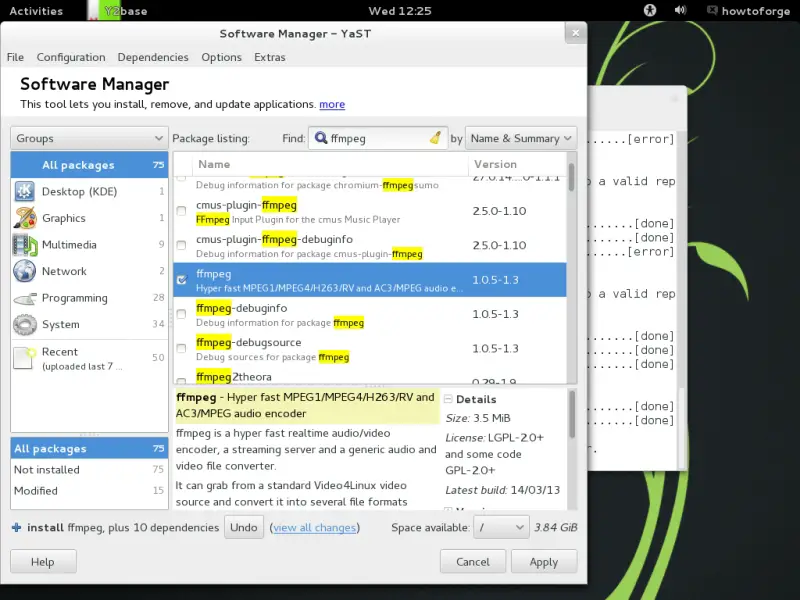This screenshot has height=600, width=800.
Task: Select the ffmpeg-debugsource package name
Action: [x=248, y=342]
